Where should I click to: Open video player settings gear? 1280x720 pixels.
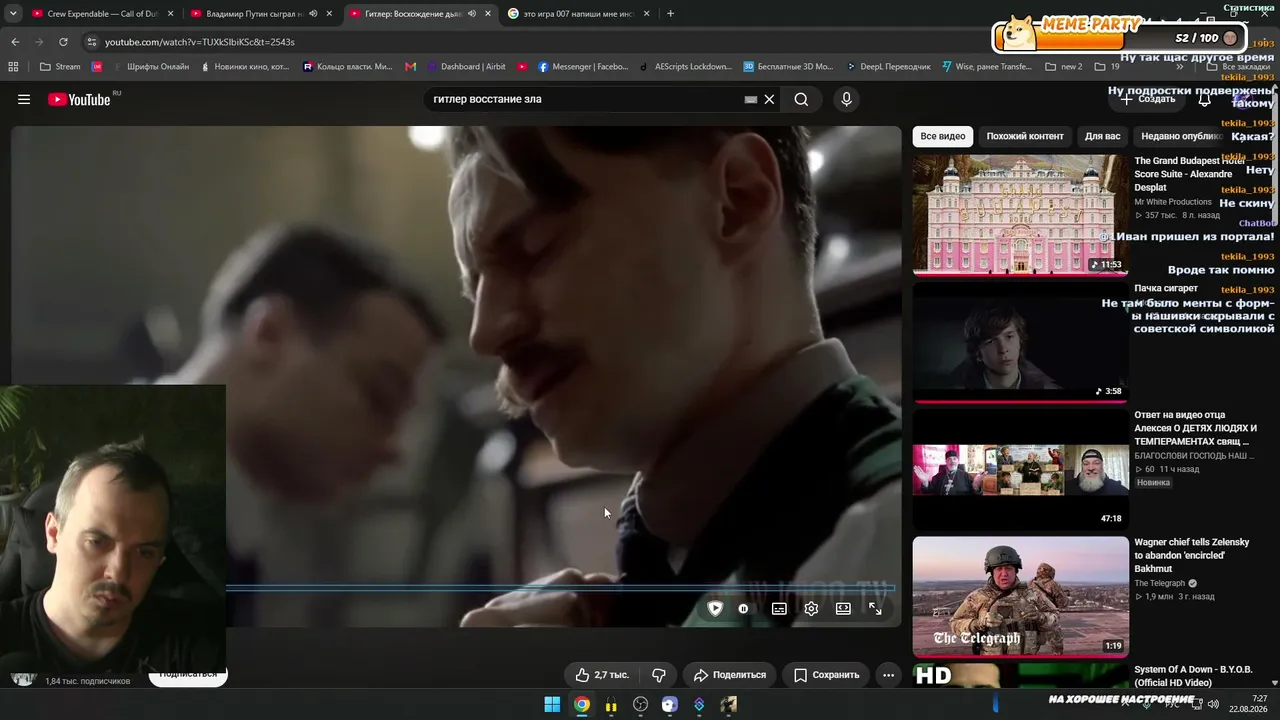coord(811,608)
